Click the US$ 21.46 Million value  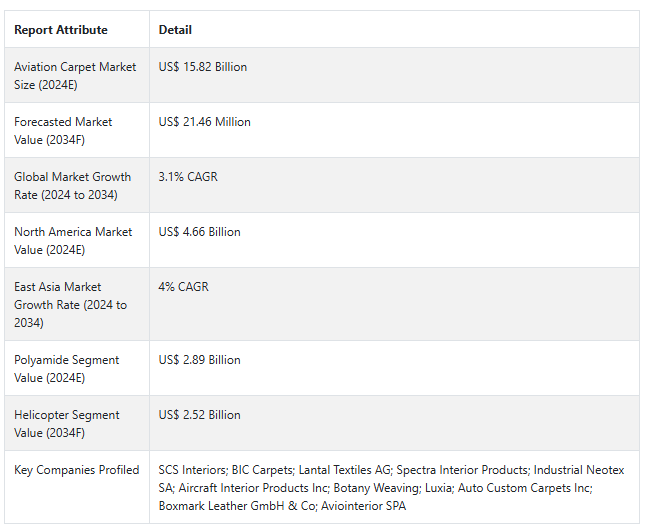[205, 122]
